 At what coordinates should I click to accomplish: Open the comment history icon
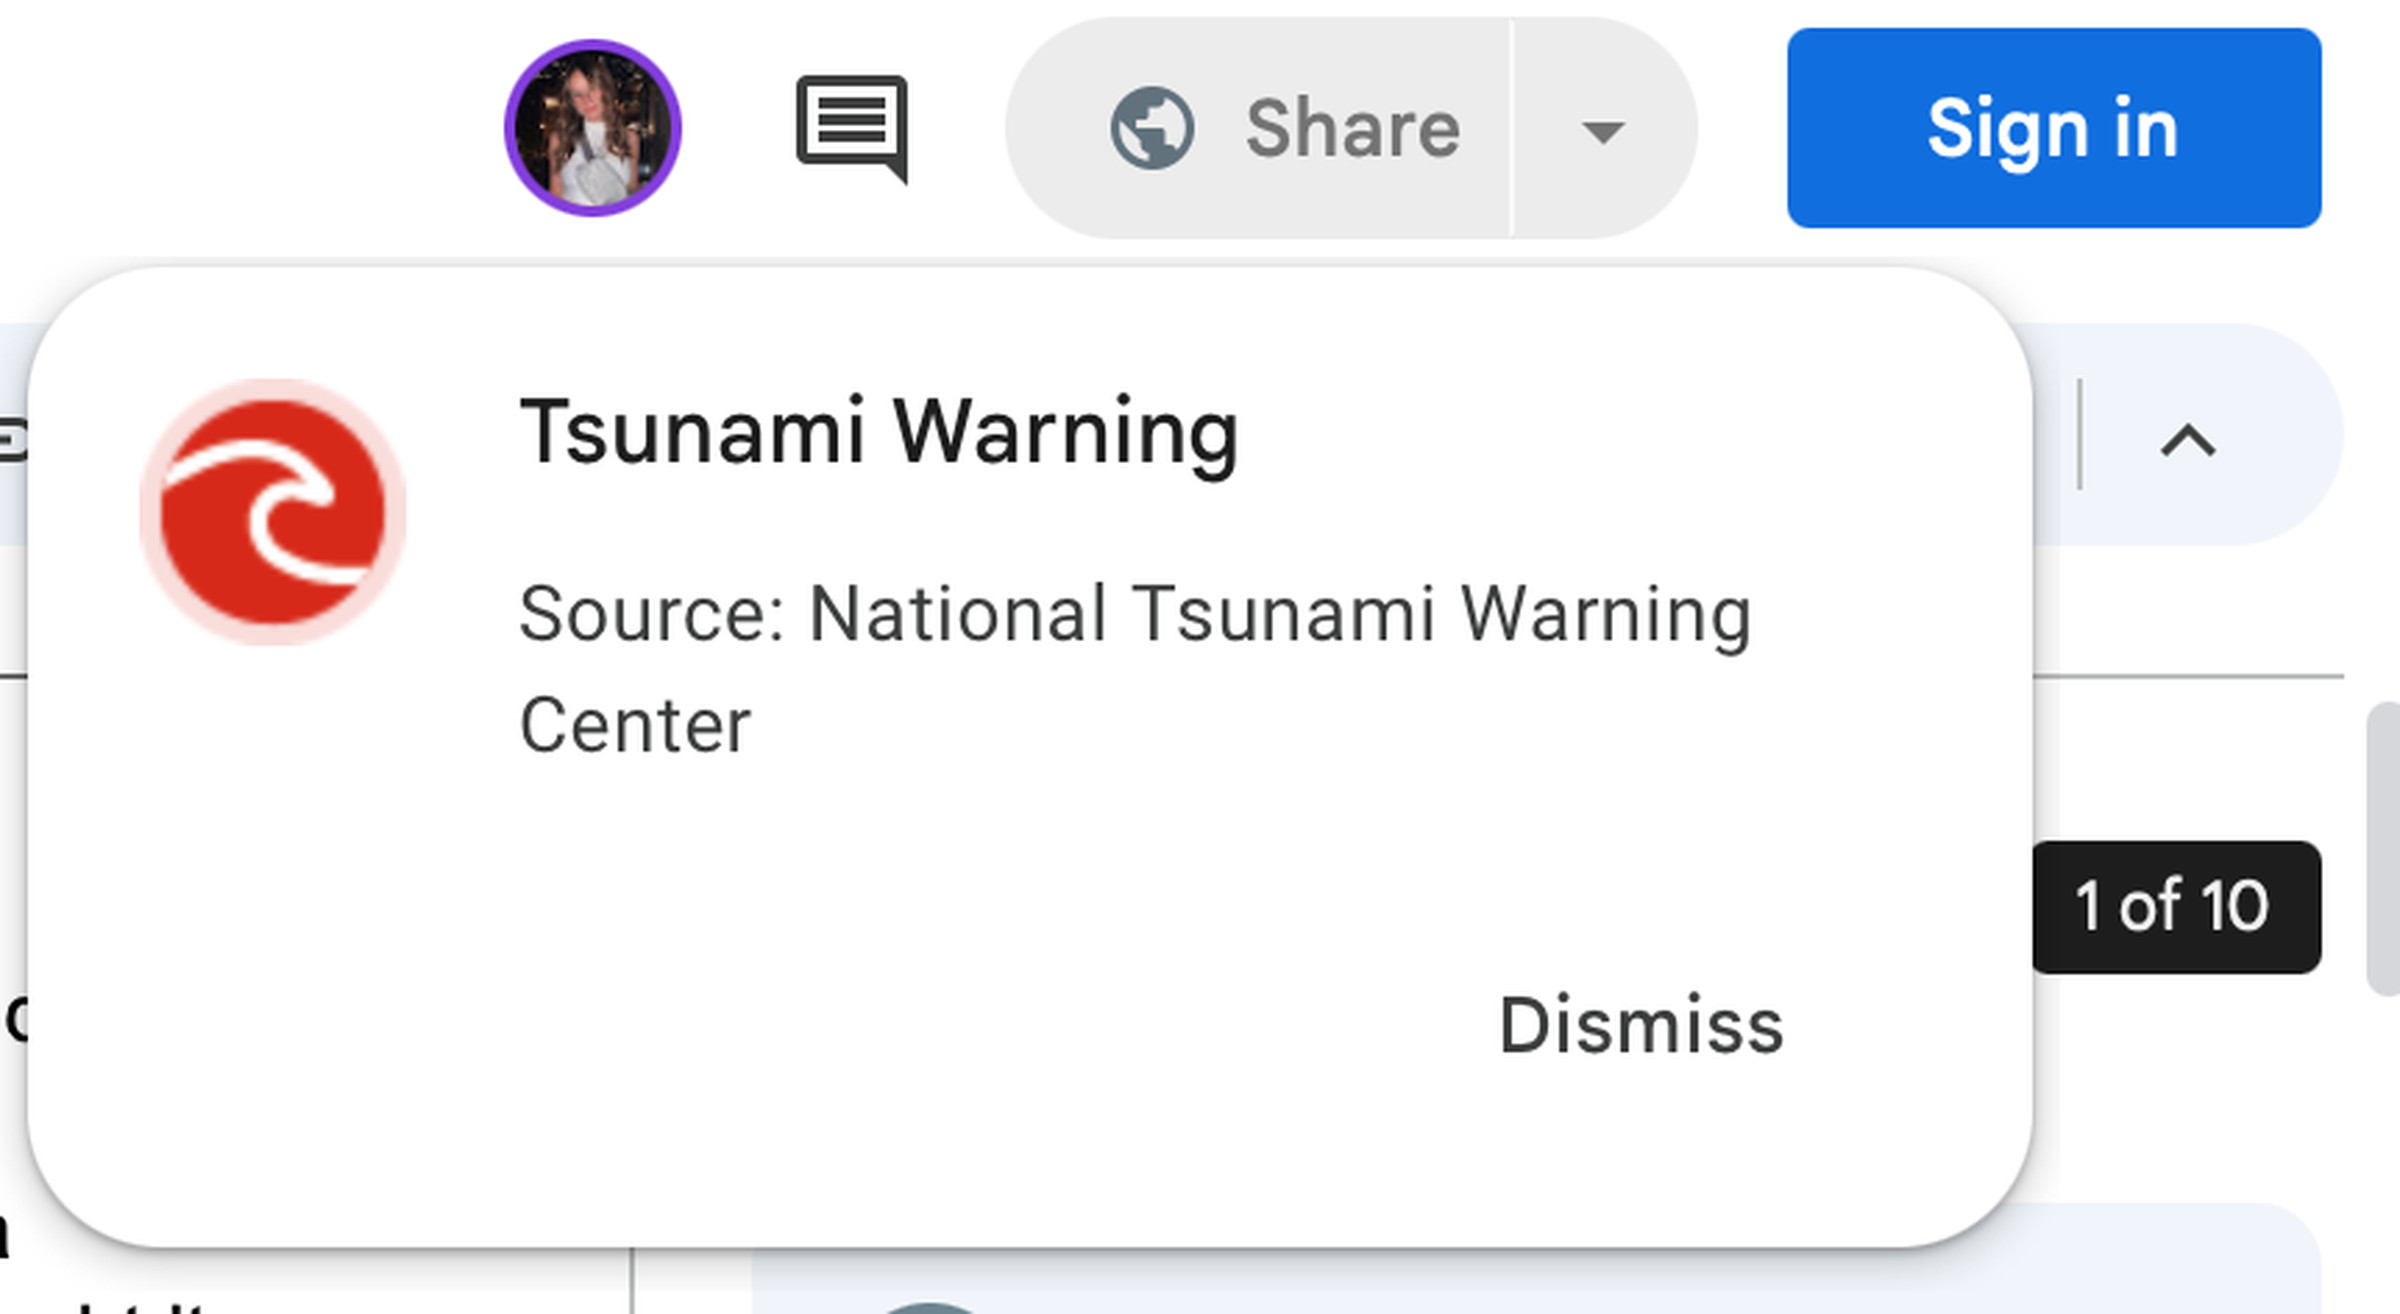pyautogui.click(x=852, y=129)
